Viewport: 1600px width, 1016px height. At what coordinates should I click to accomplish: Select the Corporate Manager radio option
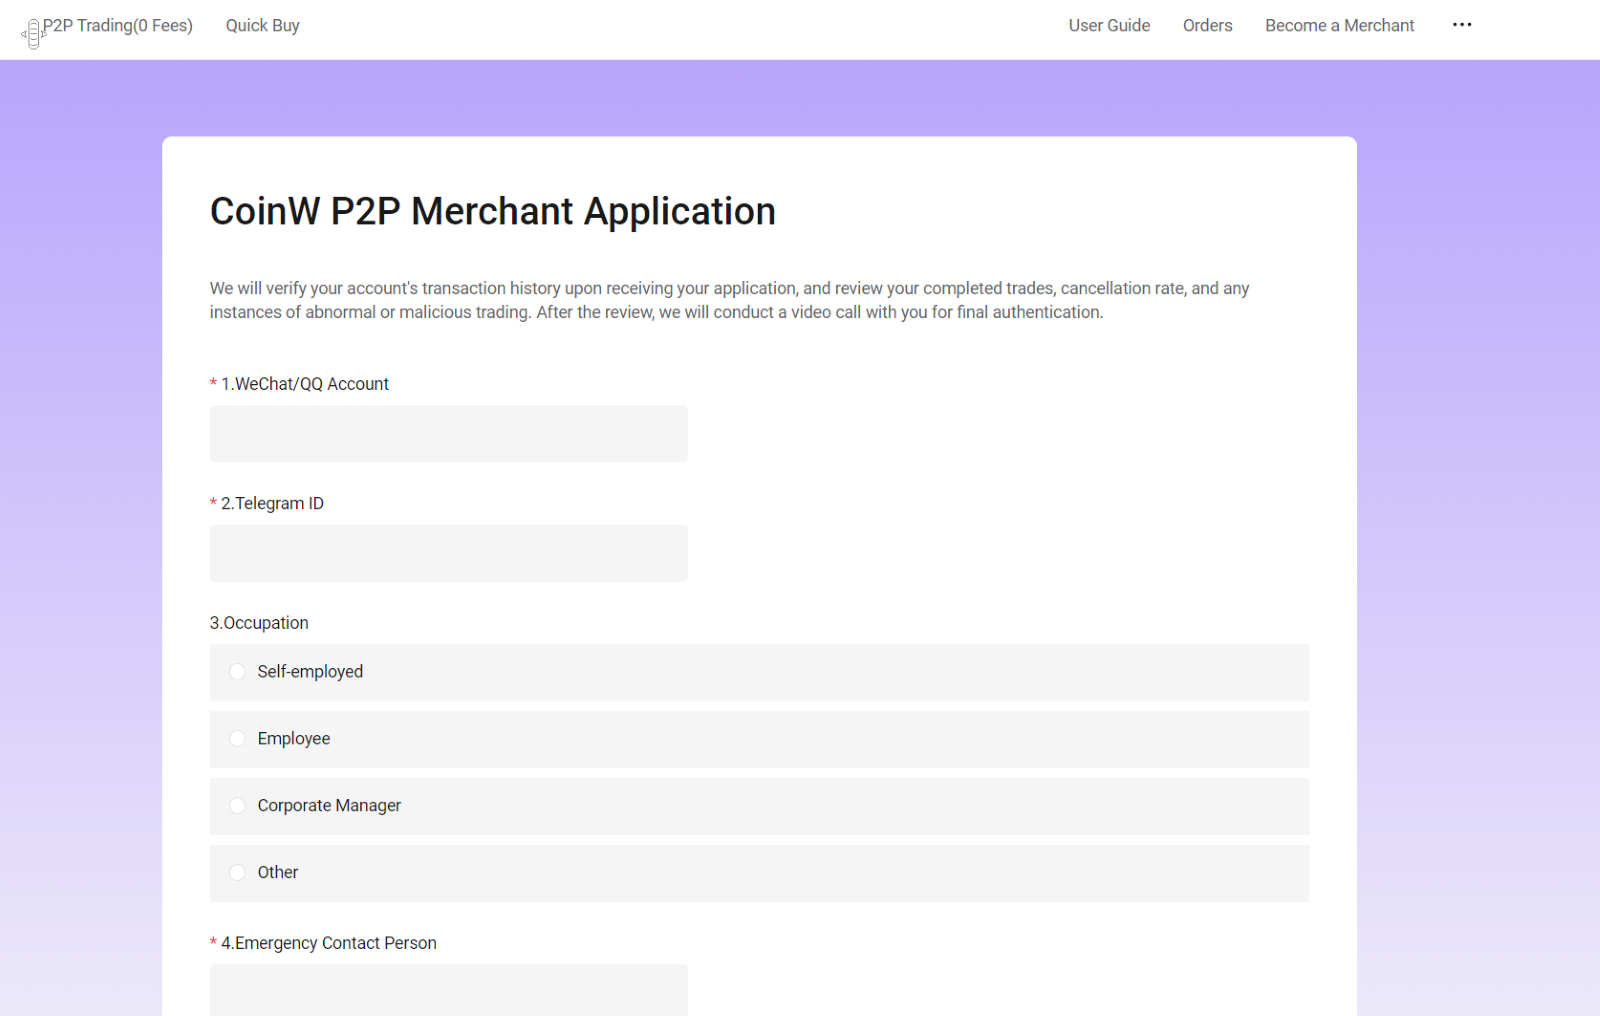[x=759, y=806]
